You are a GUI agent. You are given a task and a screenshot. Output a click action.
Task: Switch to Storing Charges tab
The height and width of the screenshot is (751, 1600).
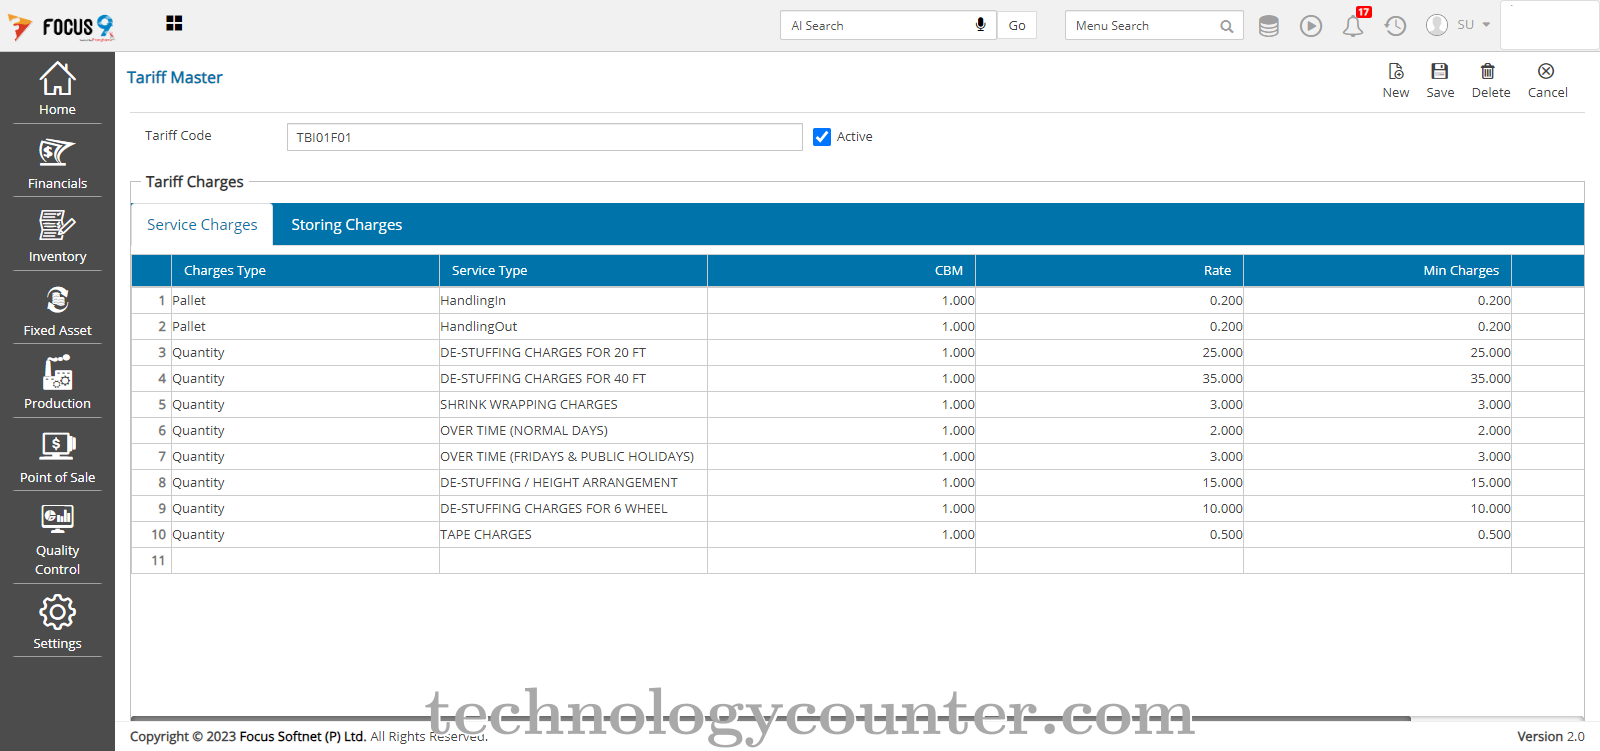pos(347,225)
